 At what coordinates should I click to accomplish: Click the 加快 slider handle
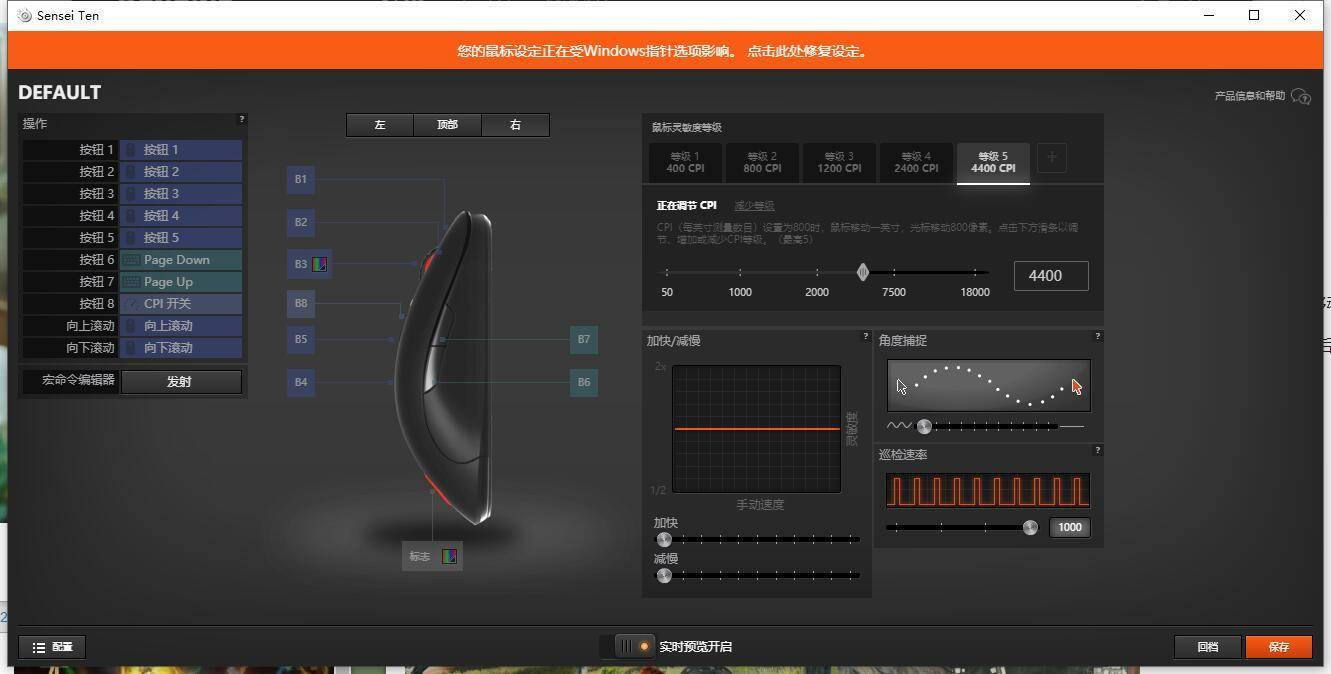pos(664,540)
